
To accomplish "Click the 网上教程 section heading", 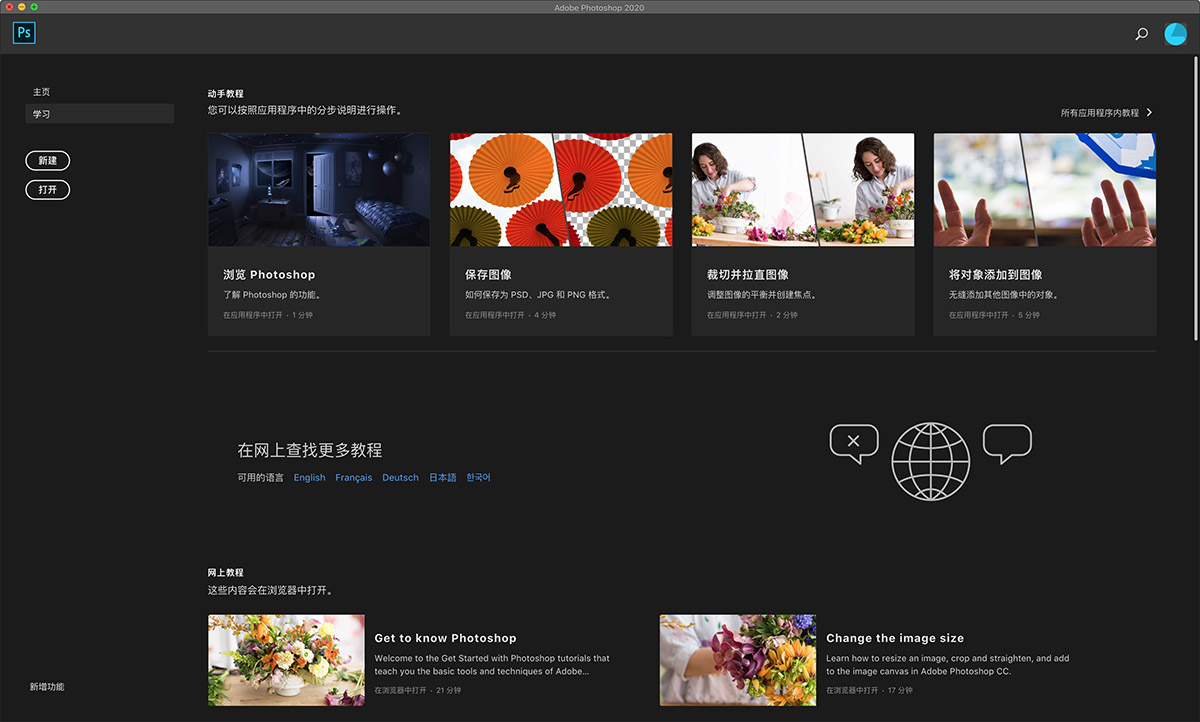I will [x=226, y=573].
